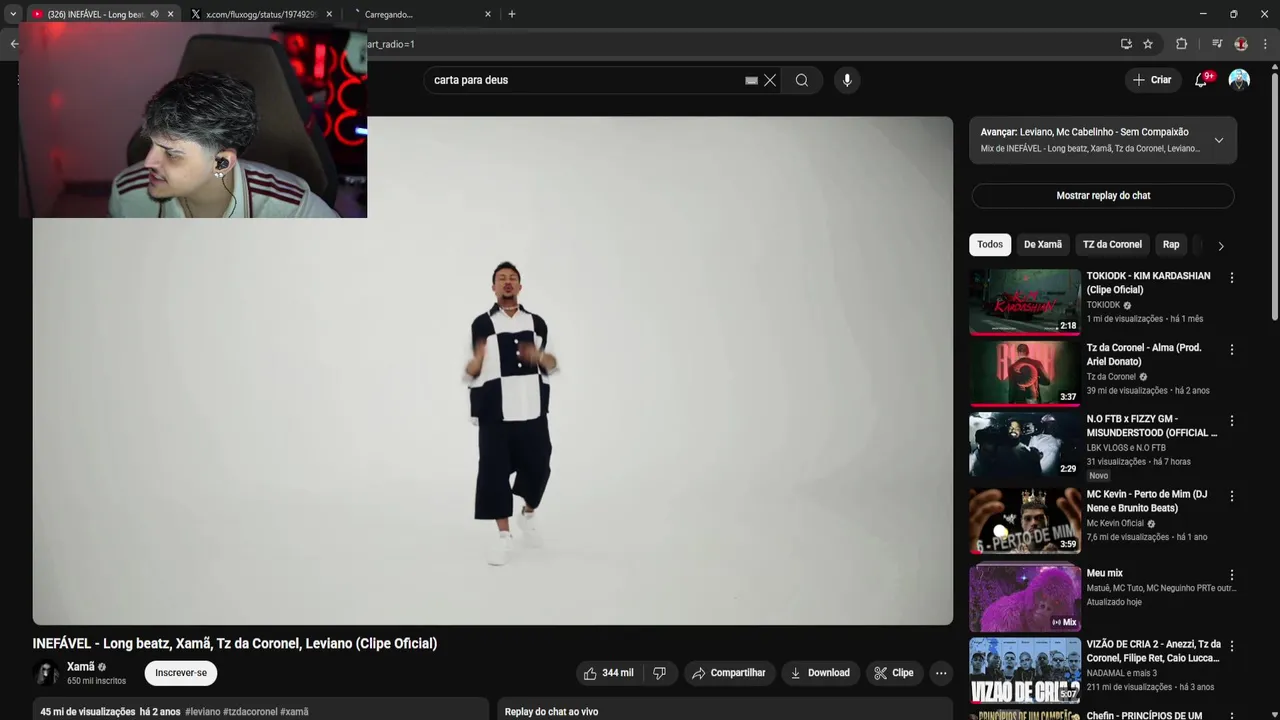The height and width of the screenshot is (720, 1280).
Task: Click the Criar button
Action: pos(1152,80)
